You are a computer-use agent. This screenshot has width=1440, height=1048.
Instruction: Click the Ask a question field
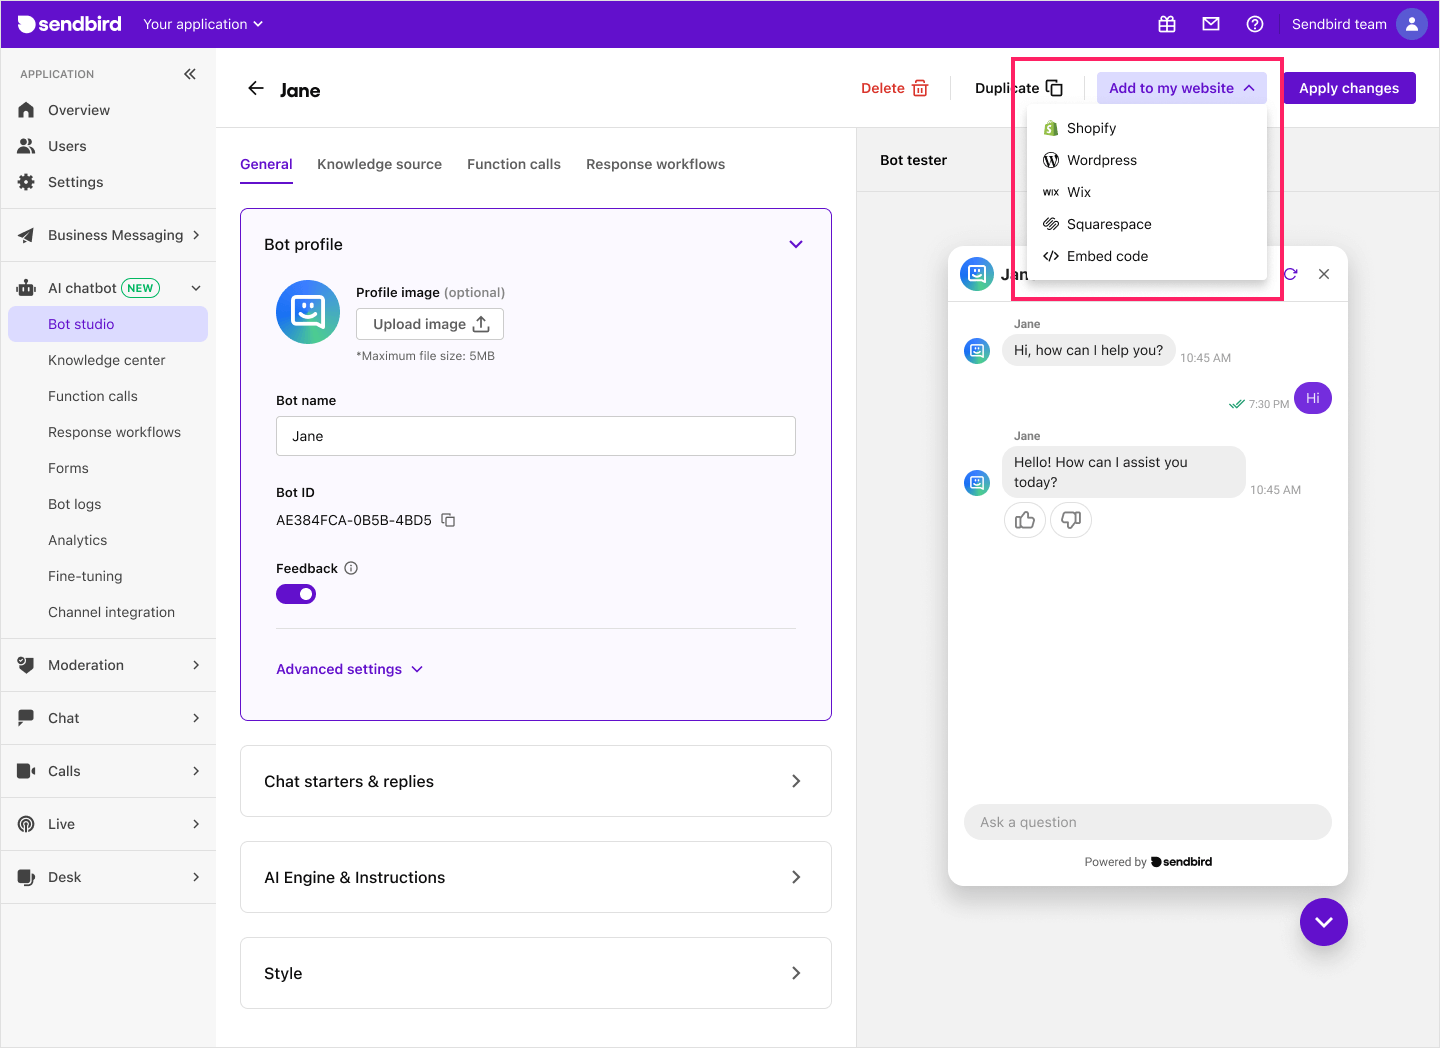click(1148, 822)
